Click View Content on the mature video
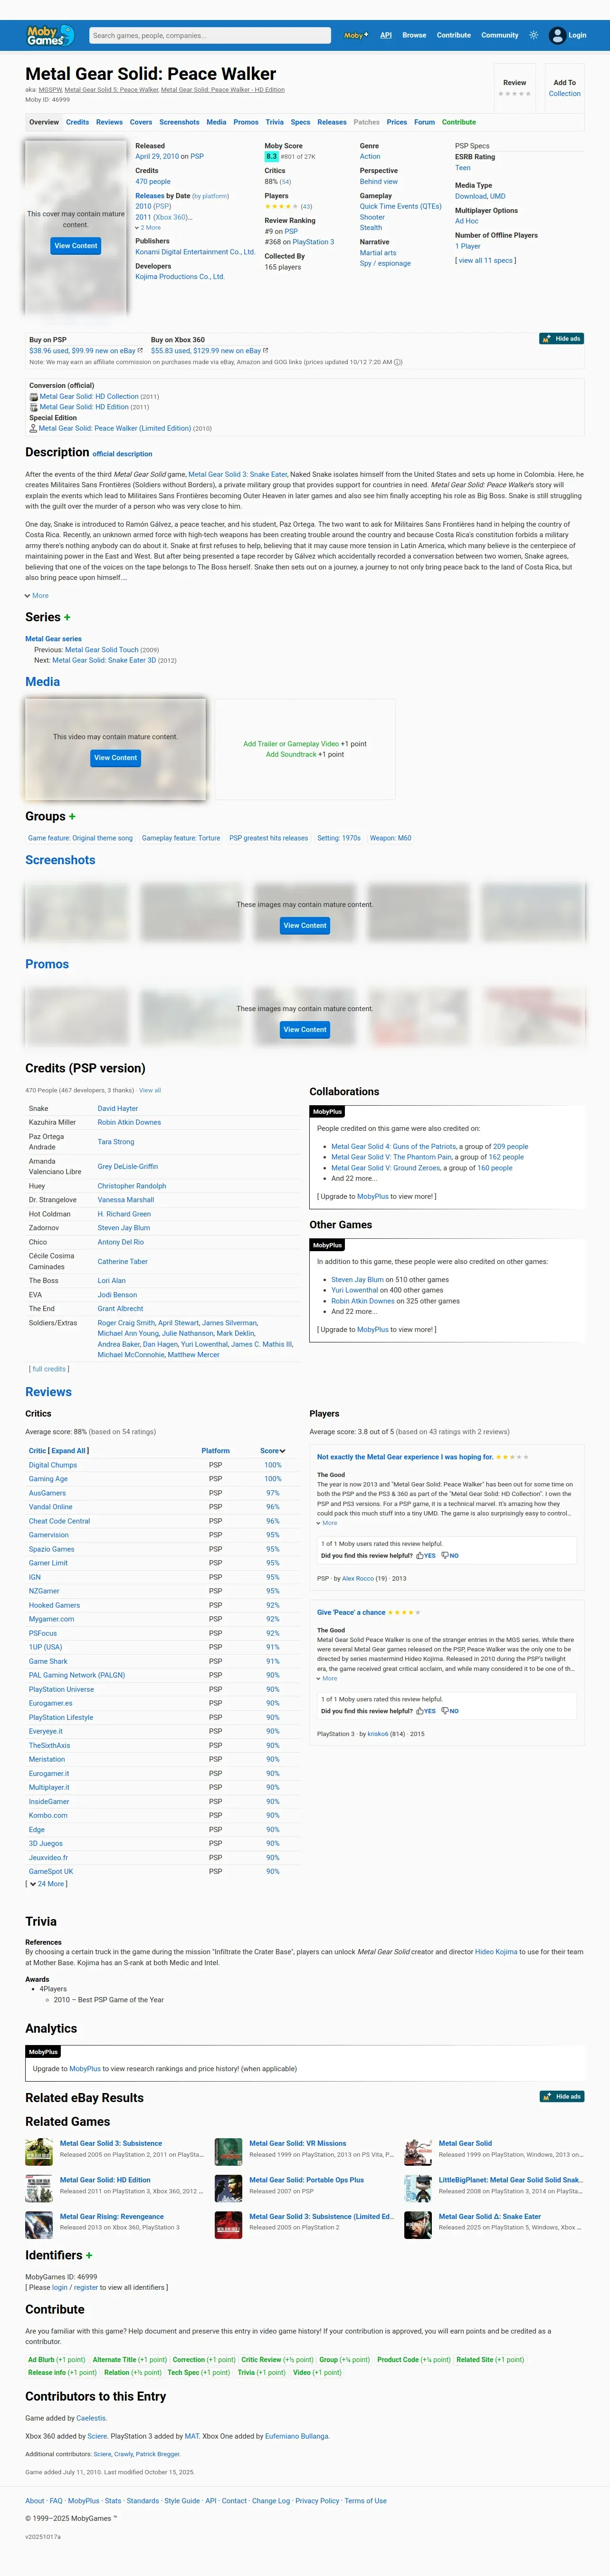 click(115, 758)
